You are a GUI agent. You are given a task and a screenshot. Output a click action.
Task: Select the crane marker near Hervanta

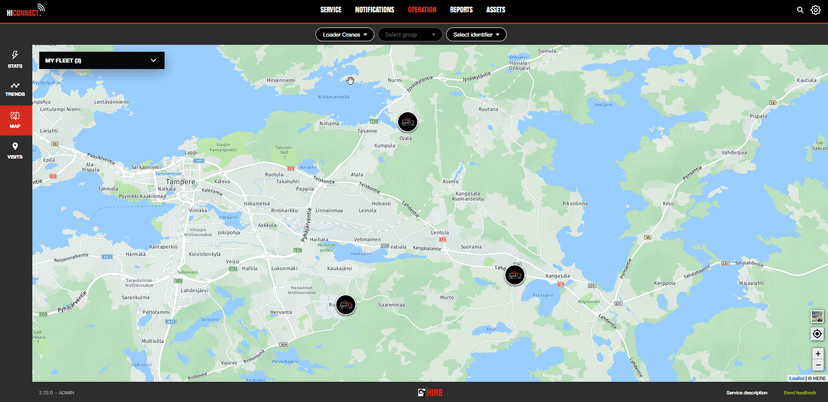pos(345,305)
